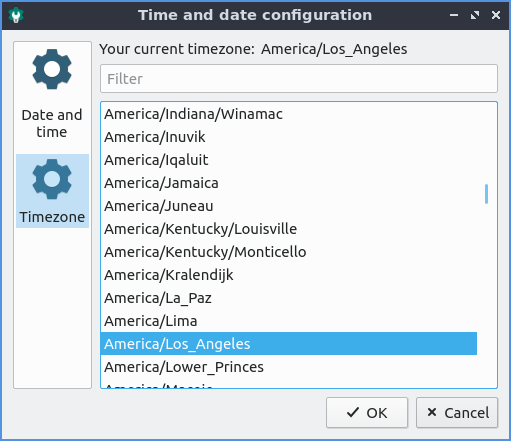Focus the Filter text field
Viewport: 511px width, 441px height.
click(x=299, y=79)
